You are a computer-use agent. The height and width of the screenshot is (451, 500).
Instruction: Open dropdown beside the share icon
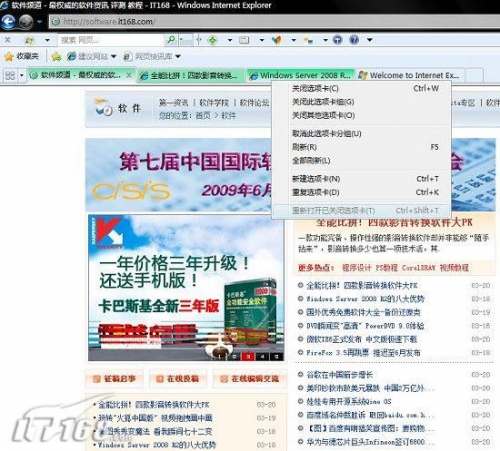point(326,40)
